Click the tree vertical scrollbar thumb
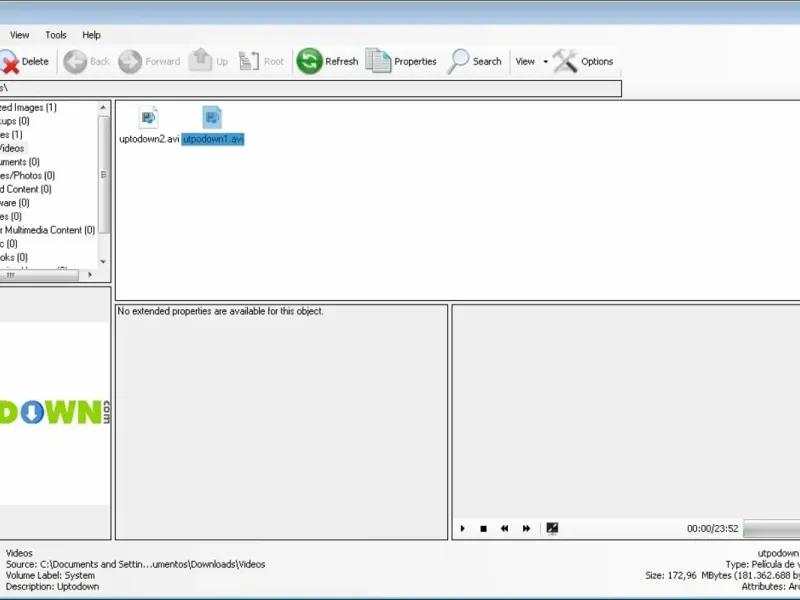800x600 pixels. click(104, 174)
